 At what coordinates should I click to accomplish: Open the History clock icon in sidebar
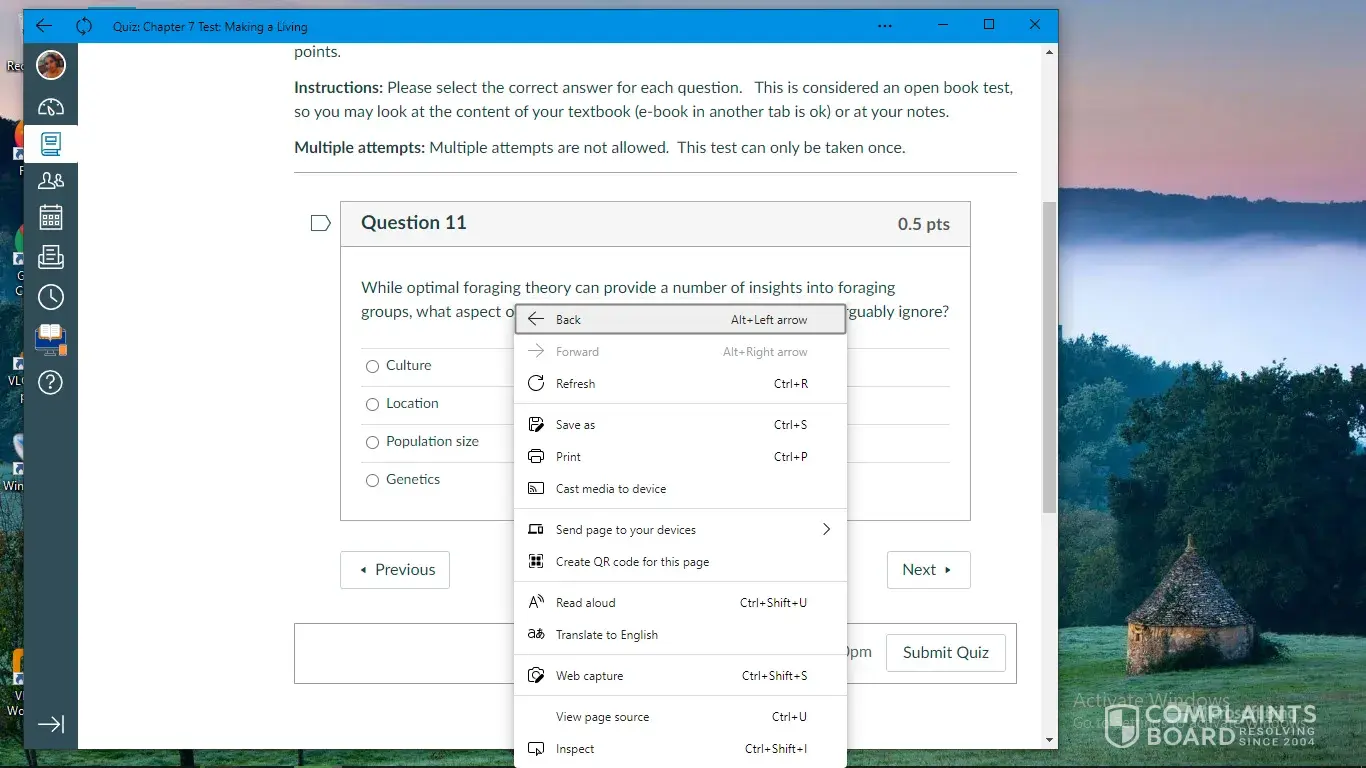[51, 297]
